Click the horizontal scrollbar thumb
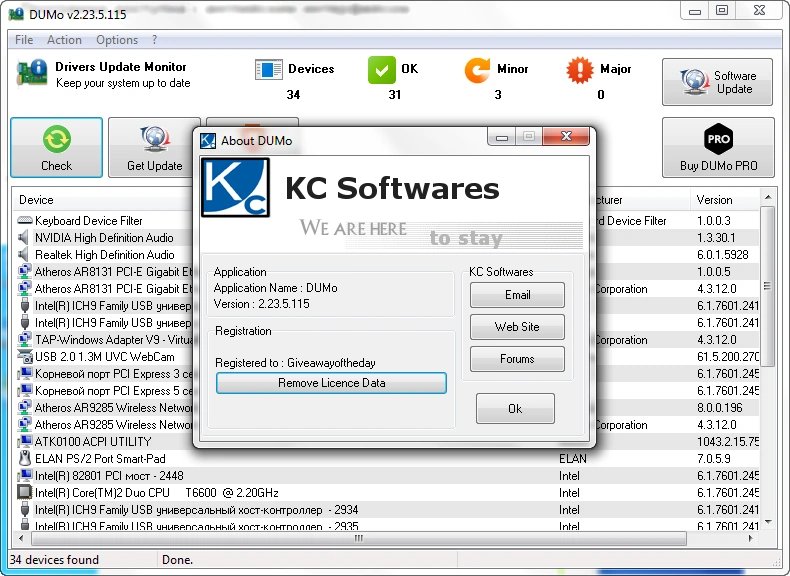 coord(359,538)
